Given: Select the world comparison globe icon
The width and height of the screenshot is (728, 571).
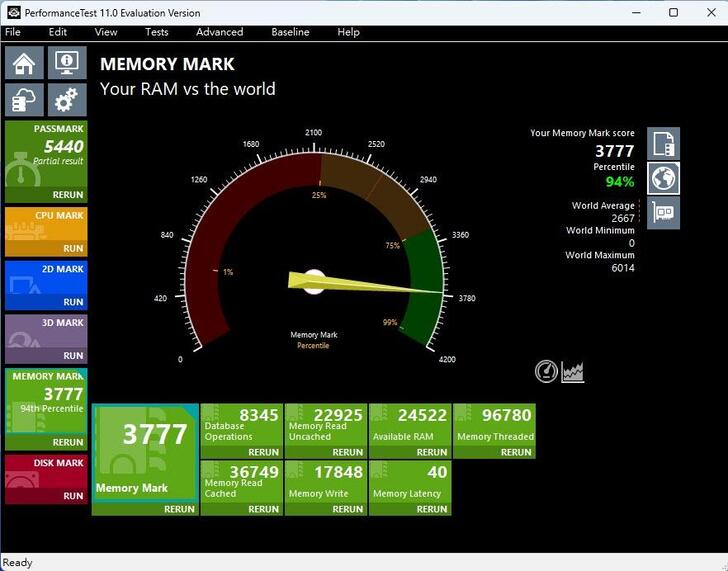Looking at the screenshot, I should coord(663,178).
